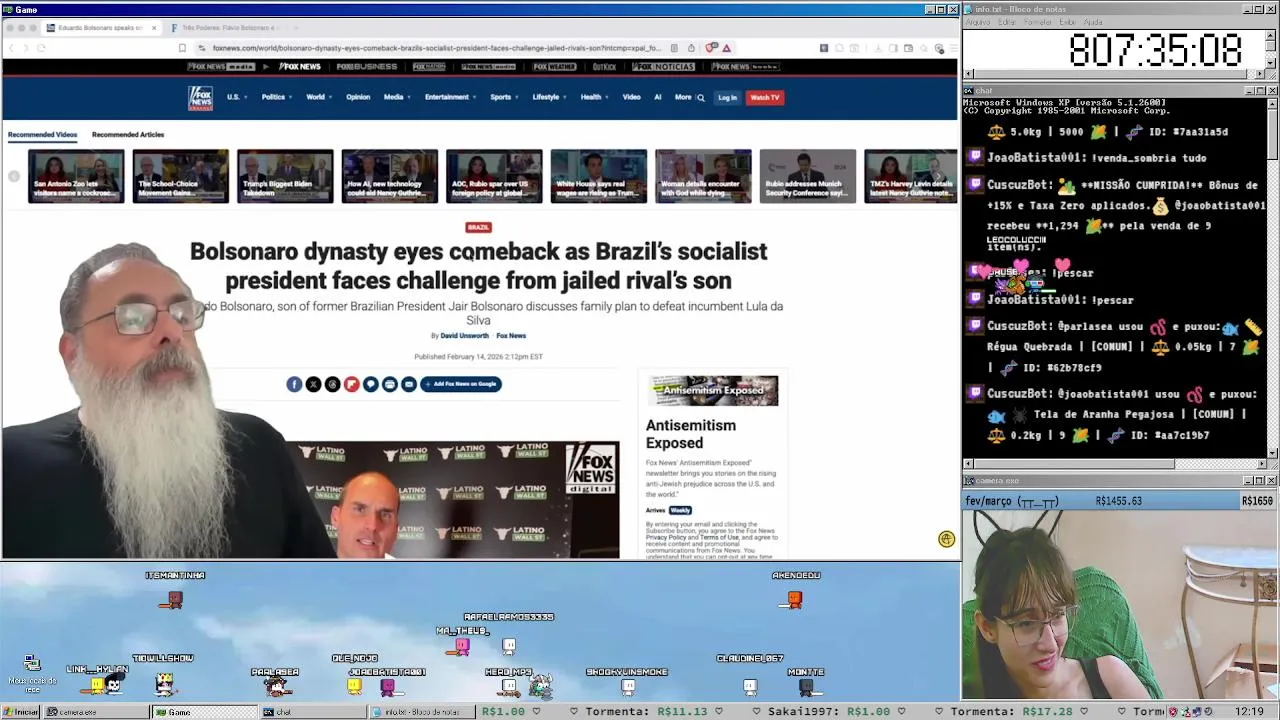The width and height of the screenshot is (1280, 720).
Task: Close the Eduardo Bolsonaro browser tab
Action: (x=154, y=28)
